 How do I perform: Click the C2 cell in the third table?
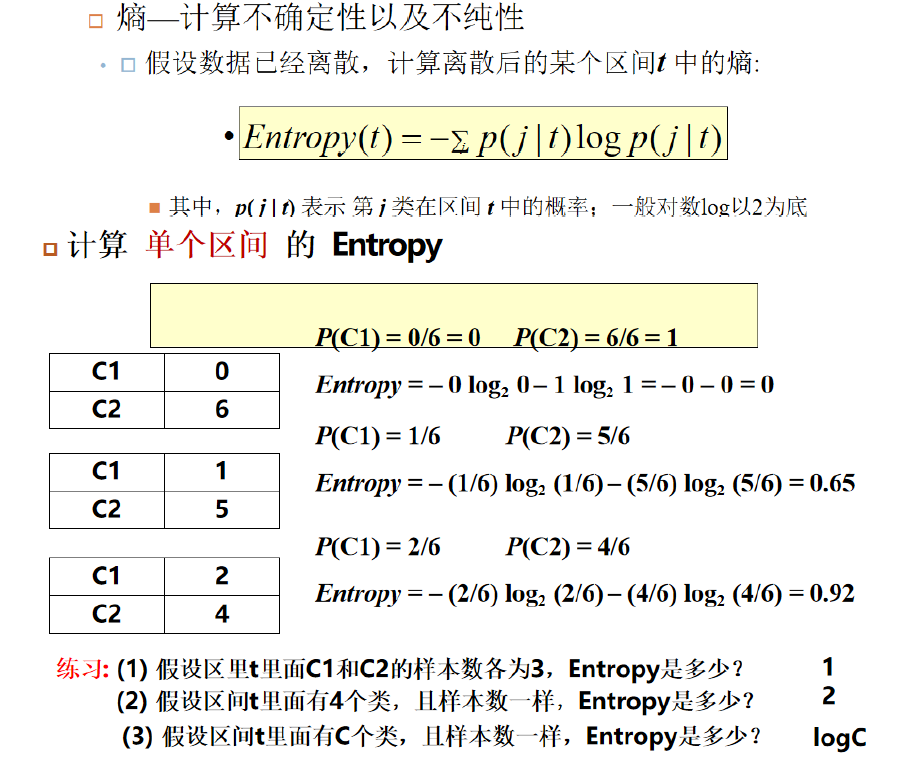pos(106,614)
